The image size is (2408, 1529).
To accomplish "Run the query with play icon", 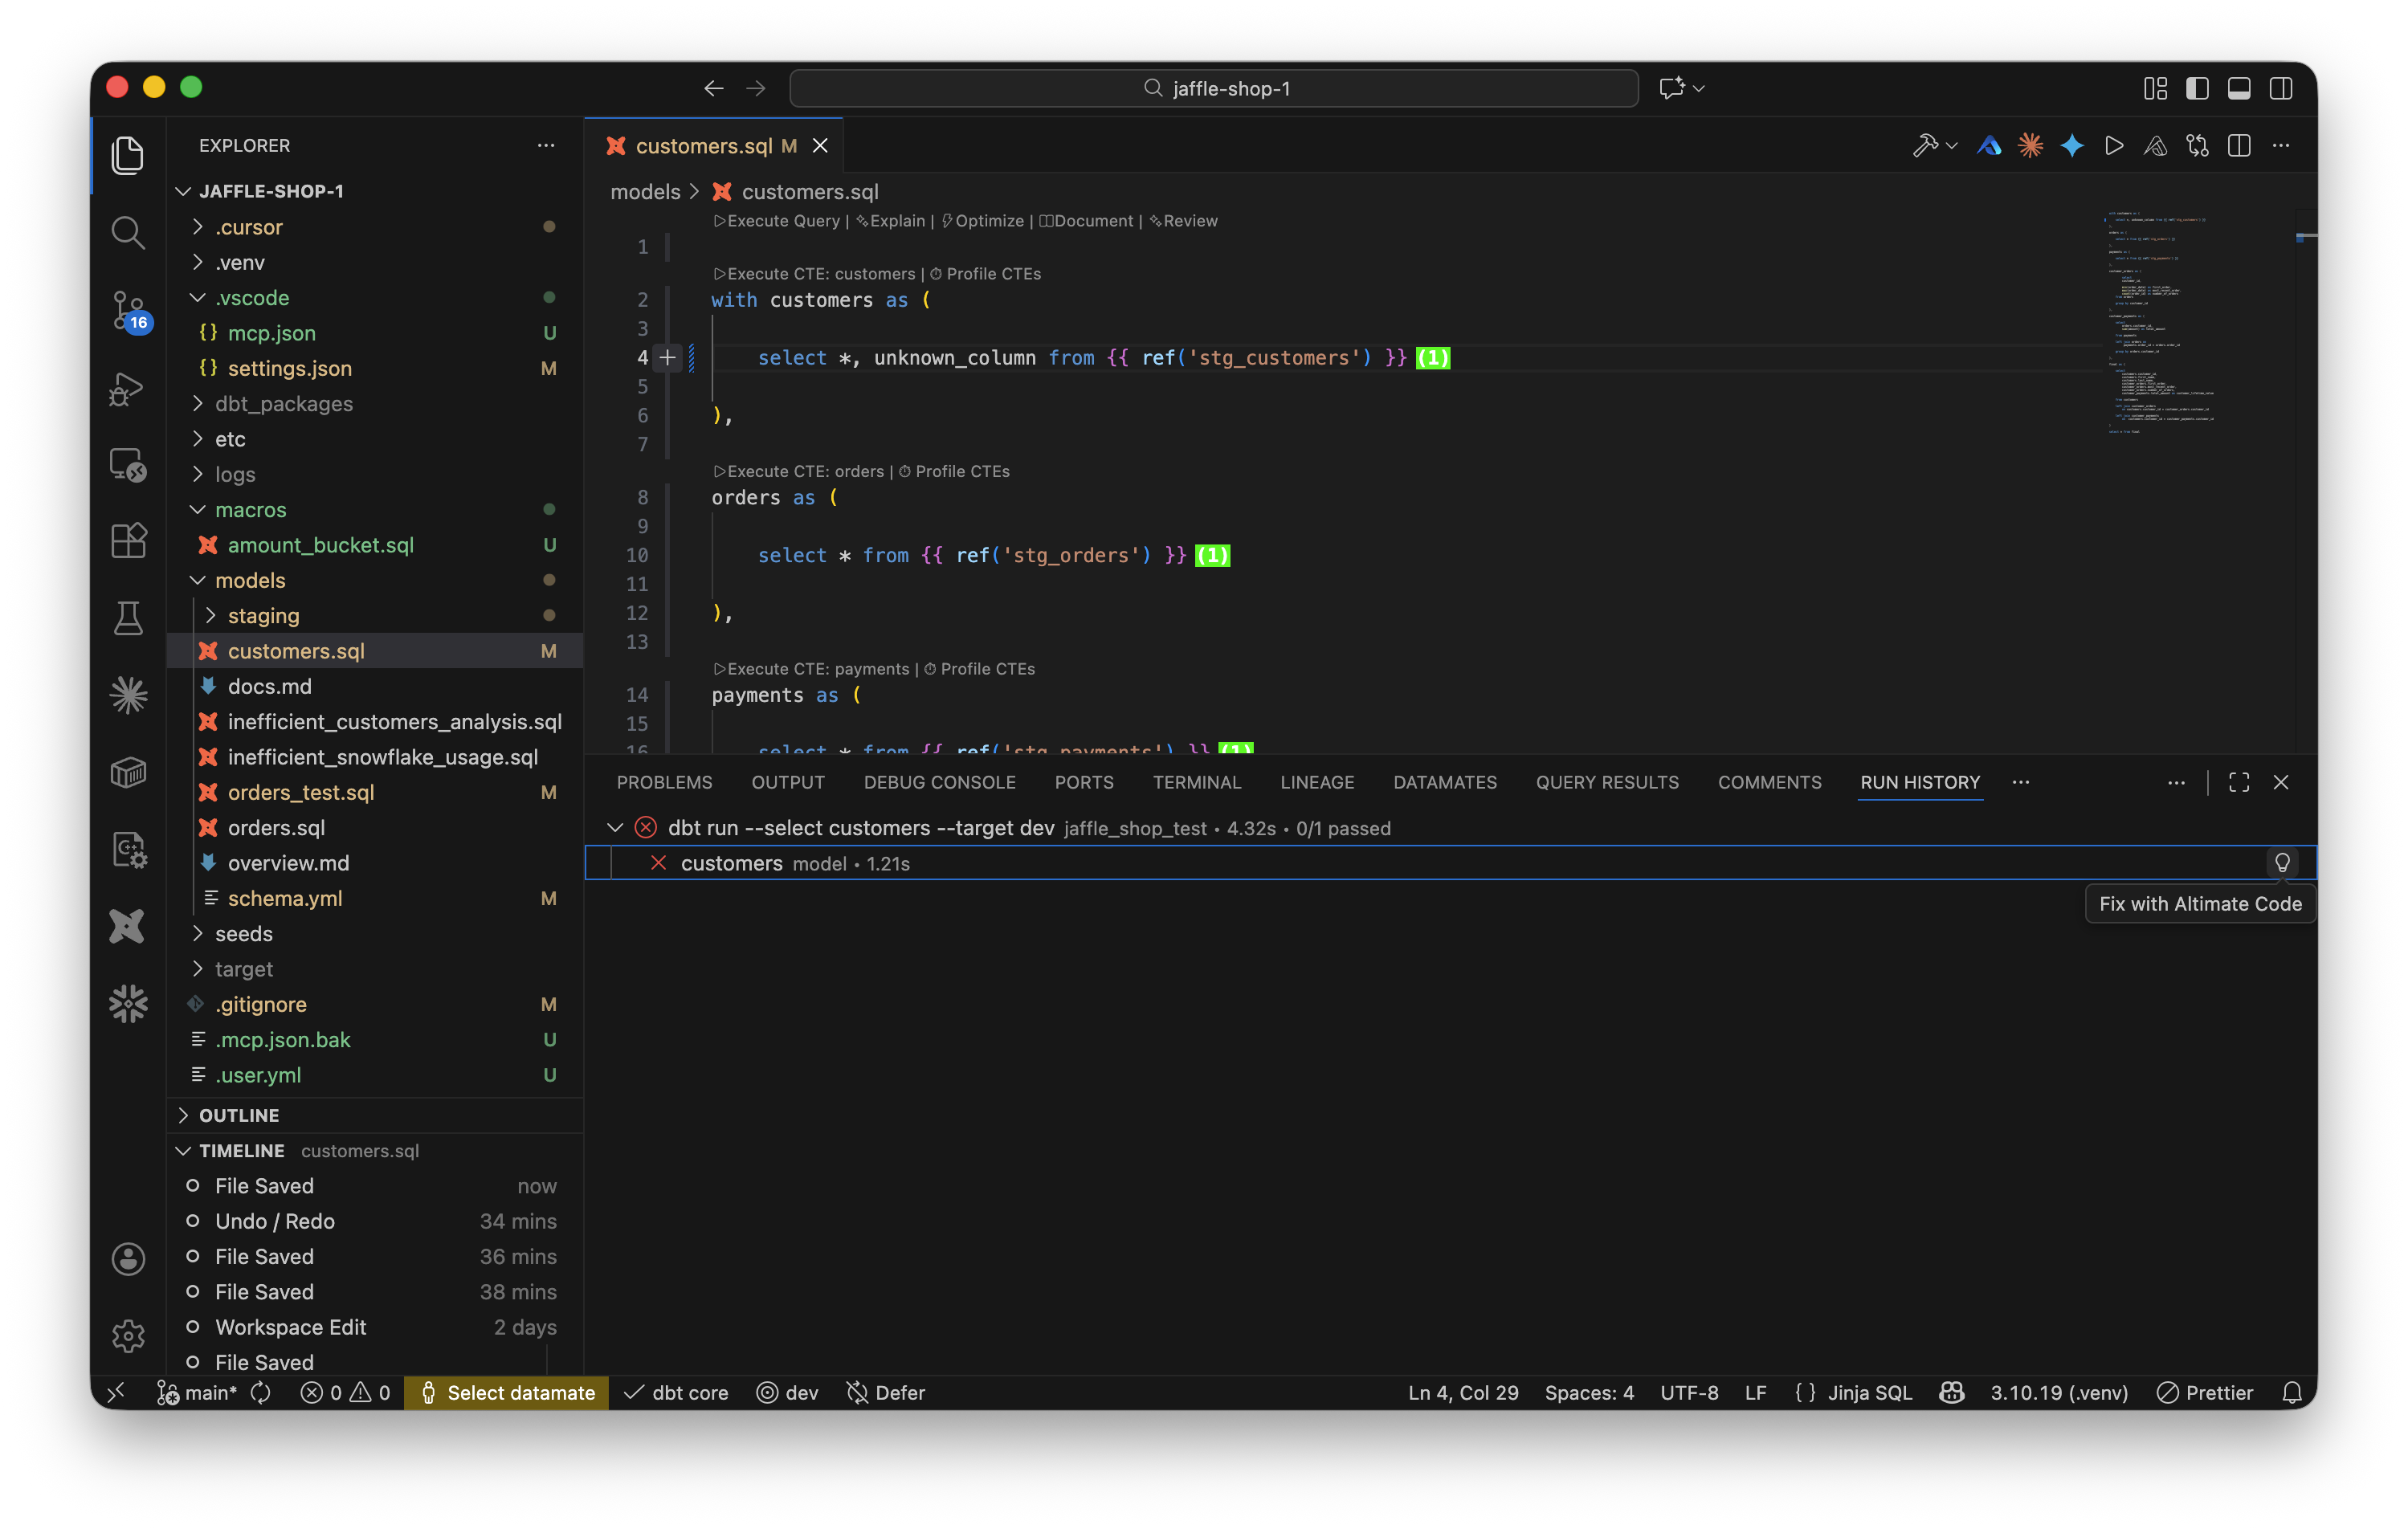I will click(2114, 146).
